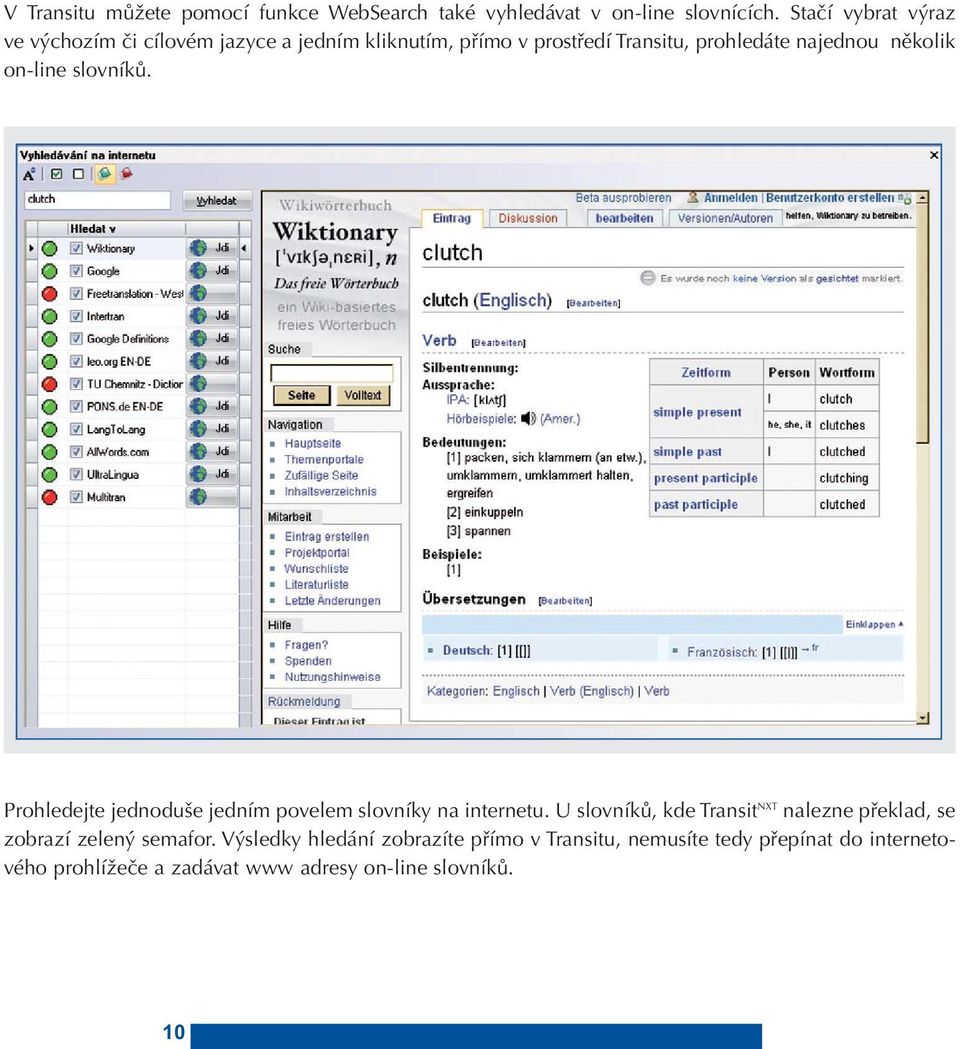
Task: Uncheck the Intertran checkbox
Action: [x=76, y=316]
